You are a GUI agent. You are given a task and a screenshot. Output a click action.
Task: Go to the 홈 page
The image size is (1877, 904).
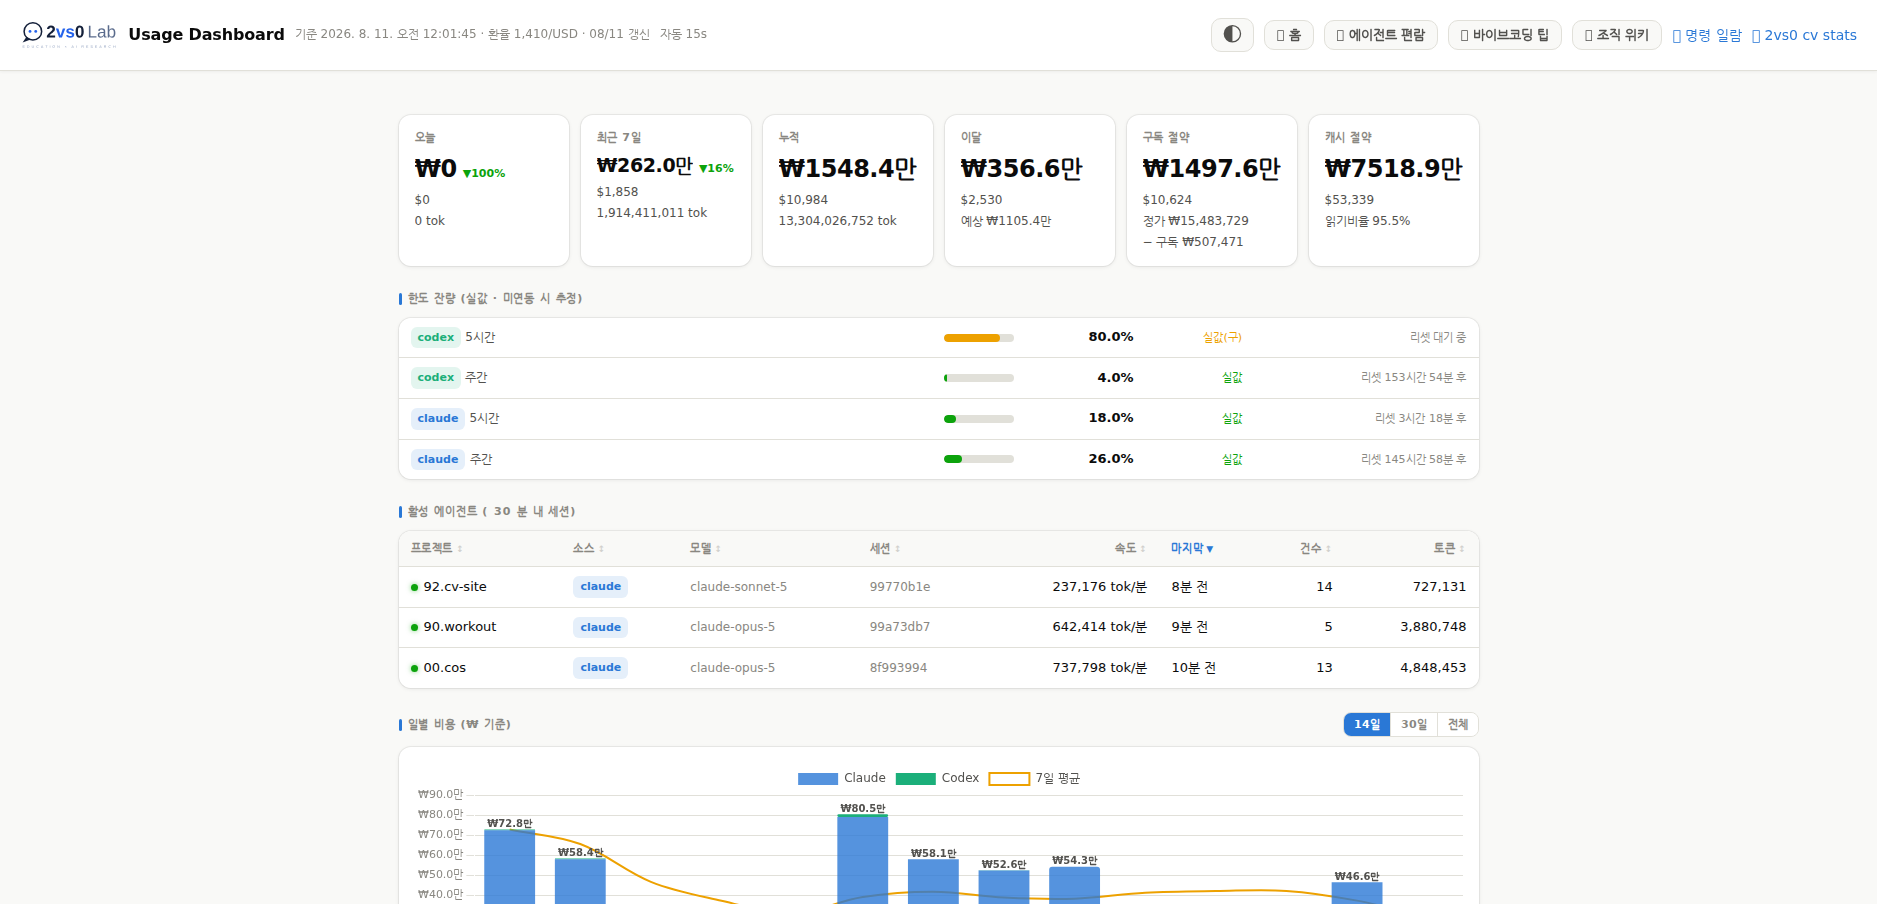point(1288,35)
